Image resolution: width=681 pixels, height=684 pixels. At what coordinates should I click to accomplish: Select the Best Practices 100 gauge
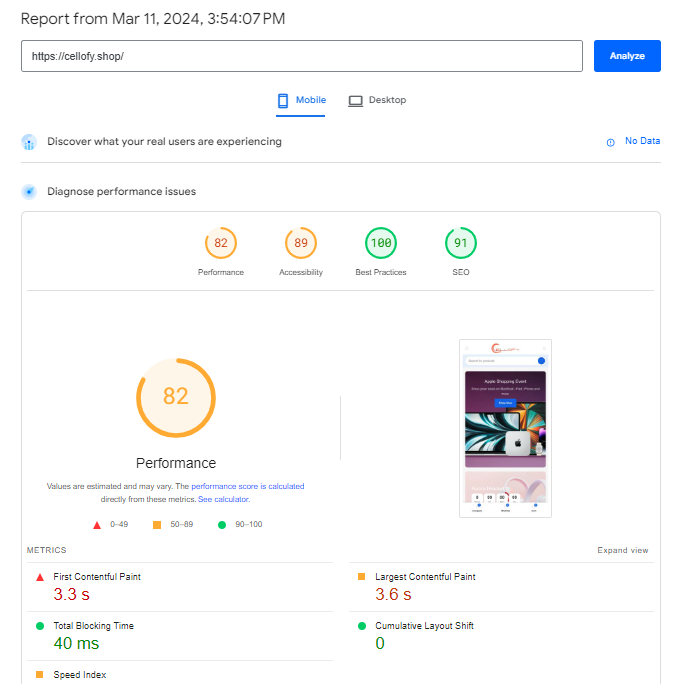pos(381,243)
